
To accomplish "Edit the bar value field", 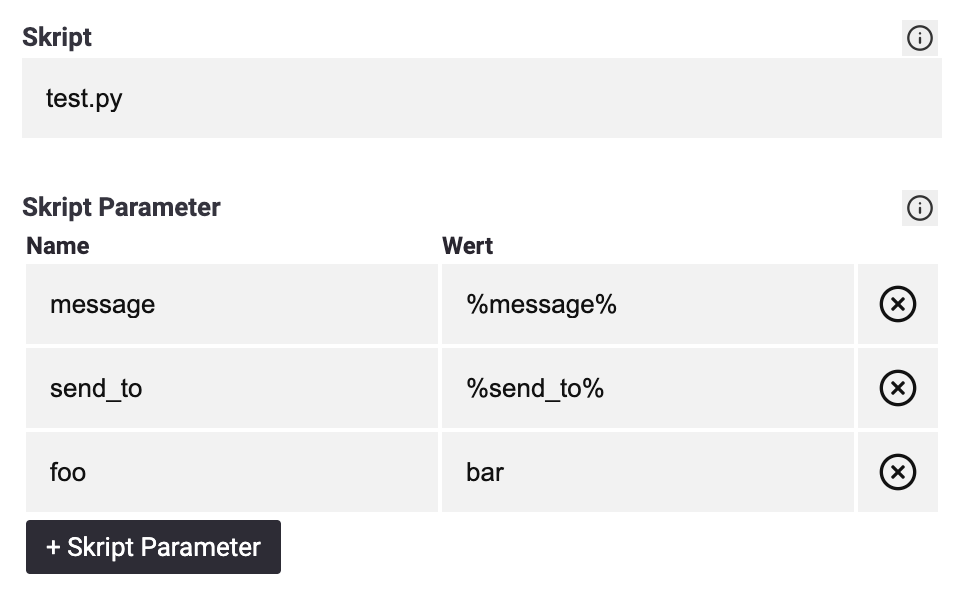I will [x=648, y=472].
